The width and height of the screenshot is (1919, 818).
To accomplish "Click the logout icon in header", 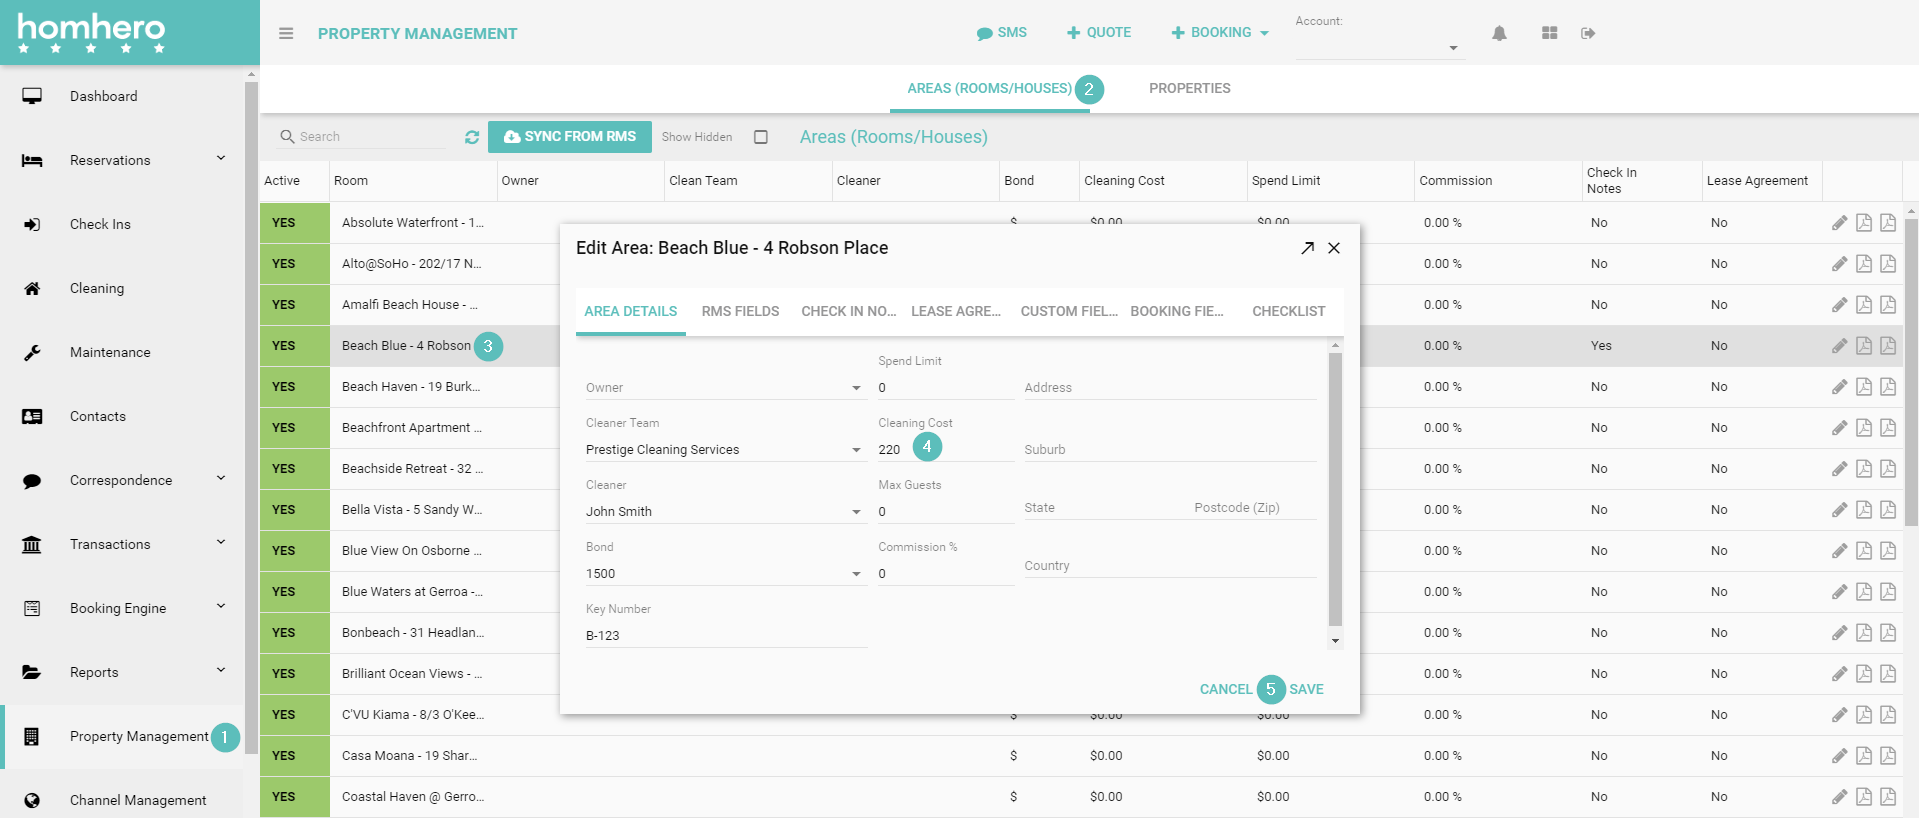I will click(x=1588, y=33).
